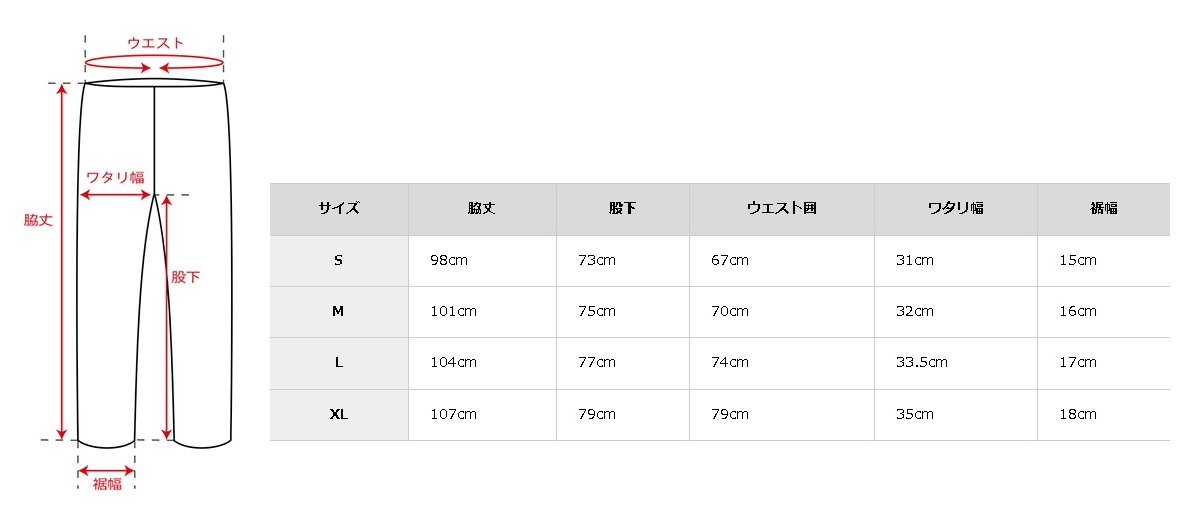Click the 股下 label on the diagram
1191x519 pixels.
pyautogui.click(x=185, y=277)
